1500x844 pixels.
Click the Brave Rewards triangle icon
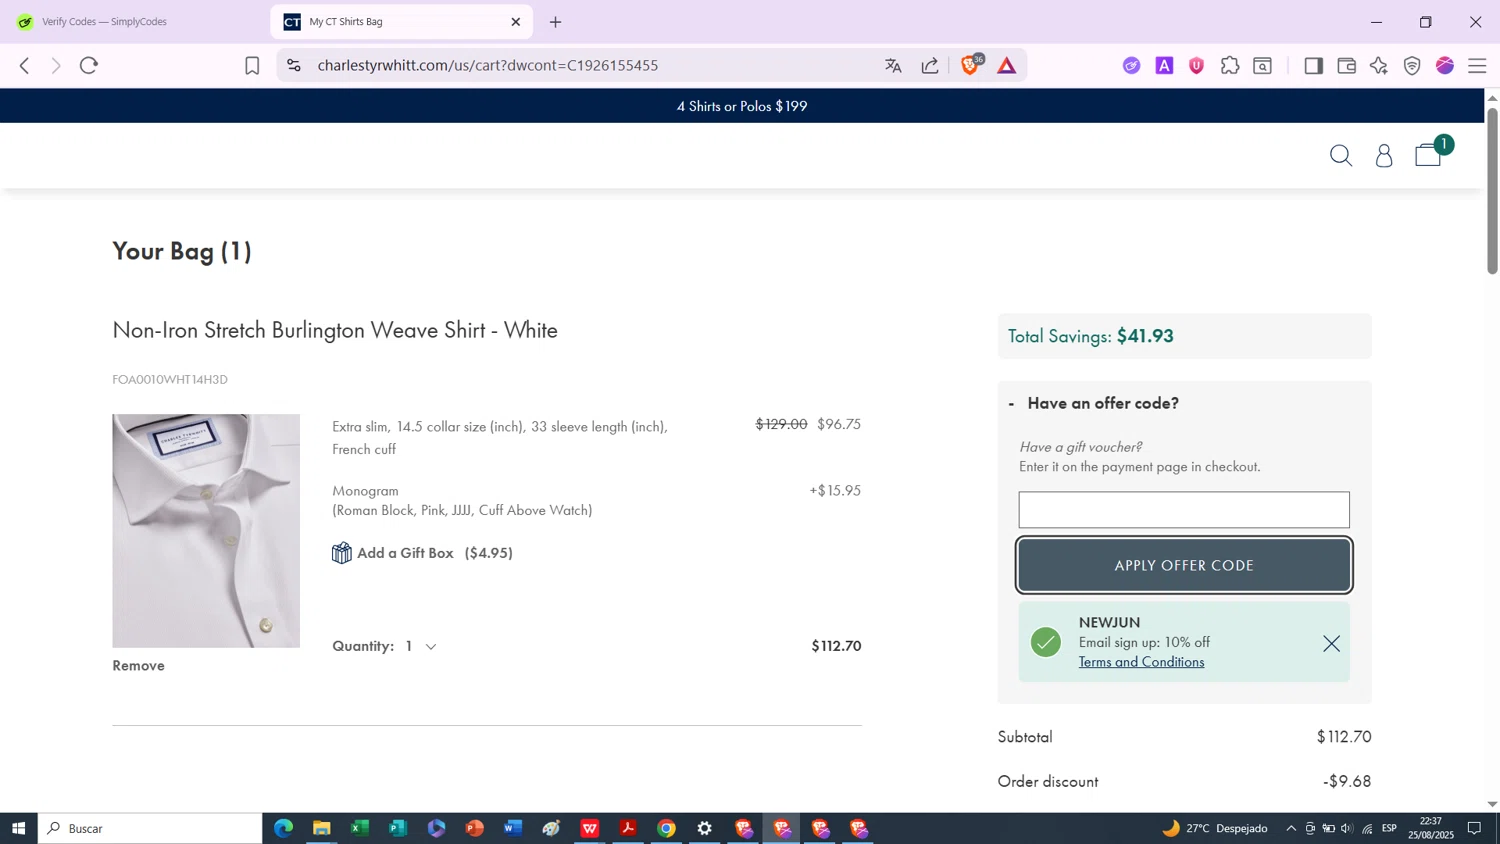click(1007, 66)
